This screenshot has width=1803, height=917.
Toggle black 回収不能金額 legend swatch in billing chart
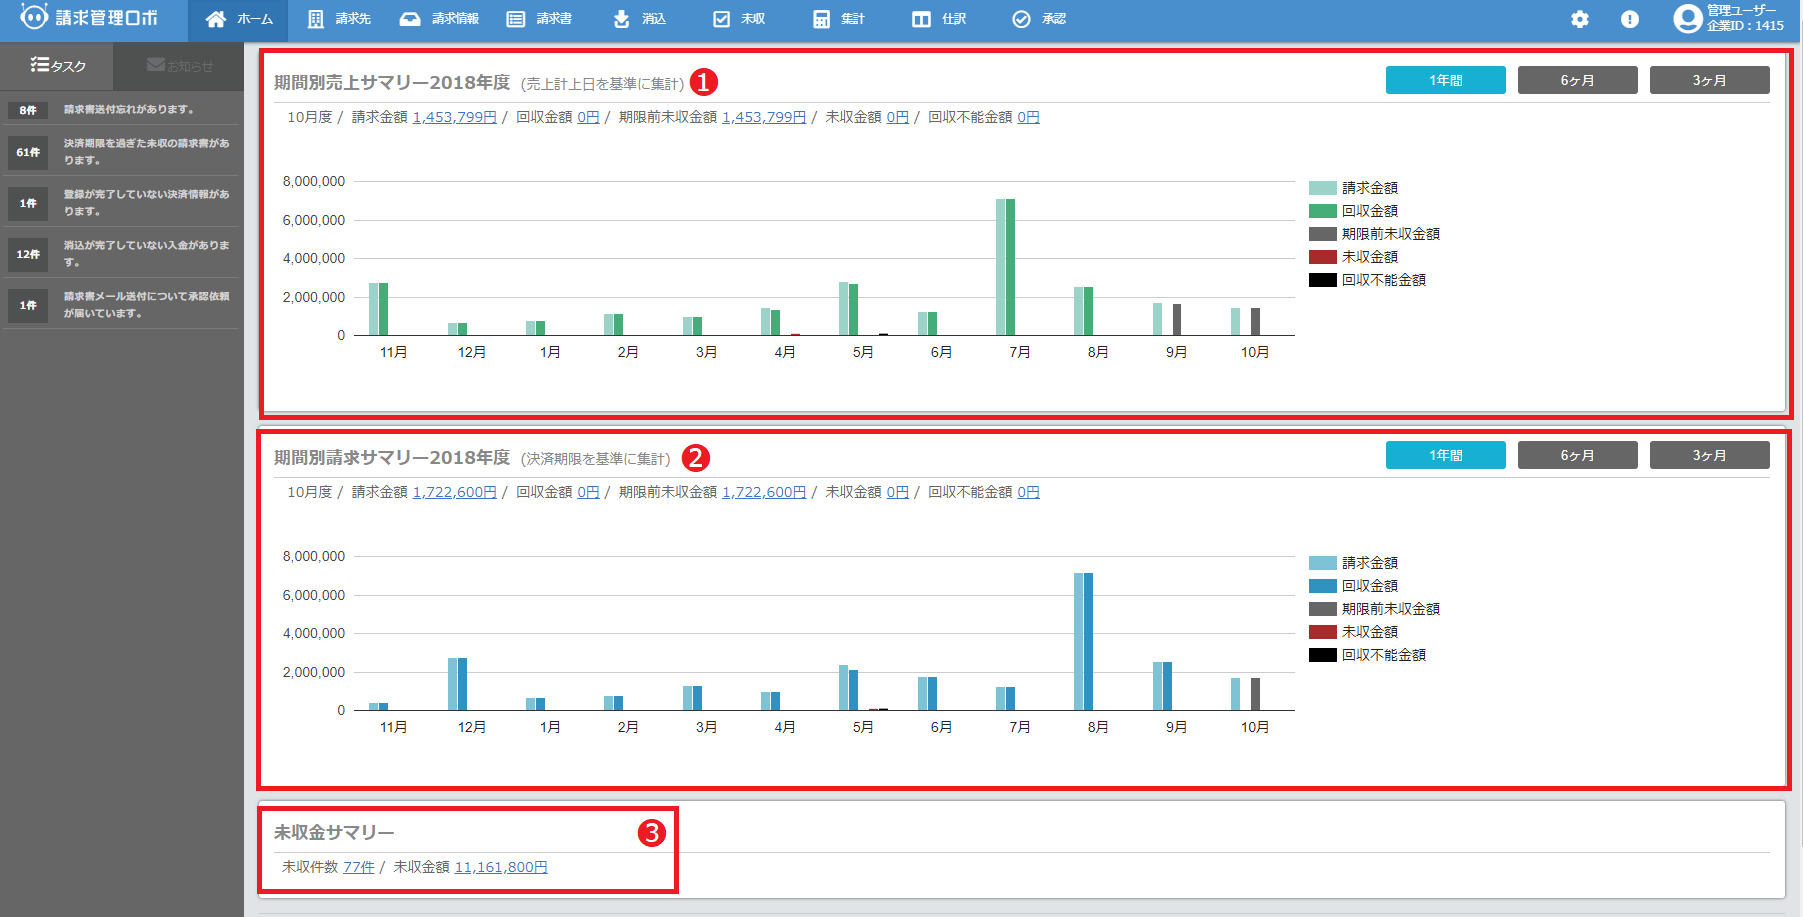tap(1323, 655)
